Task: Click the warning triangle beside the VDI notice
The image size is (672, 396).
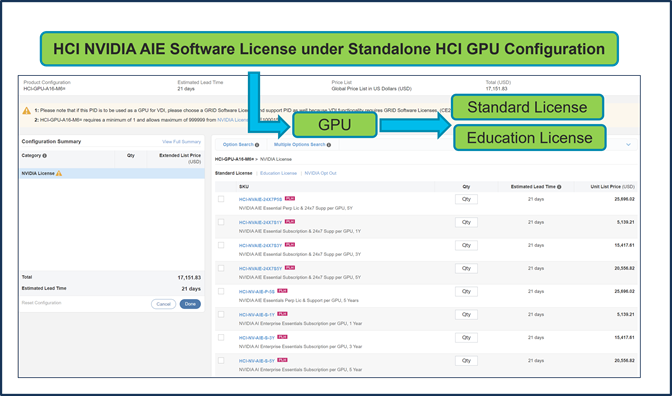Action: click(27, 111)
